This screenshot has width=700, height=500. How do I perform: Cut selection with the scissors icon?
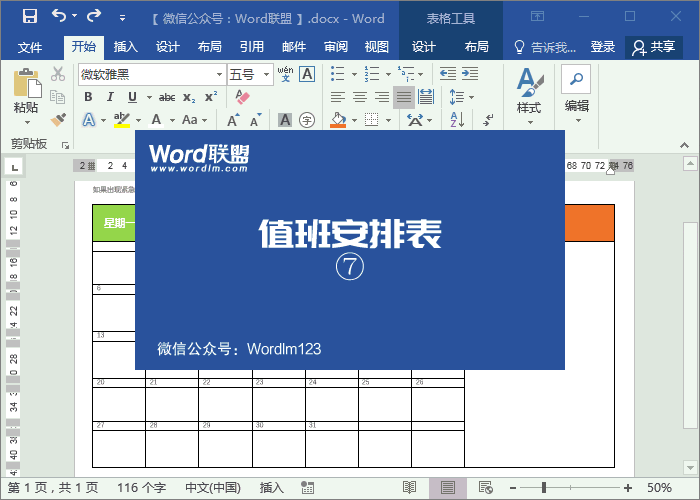coord(58,74)
